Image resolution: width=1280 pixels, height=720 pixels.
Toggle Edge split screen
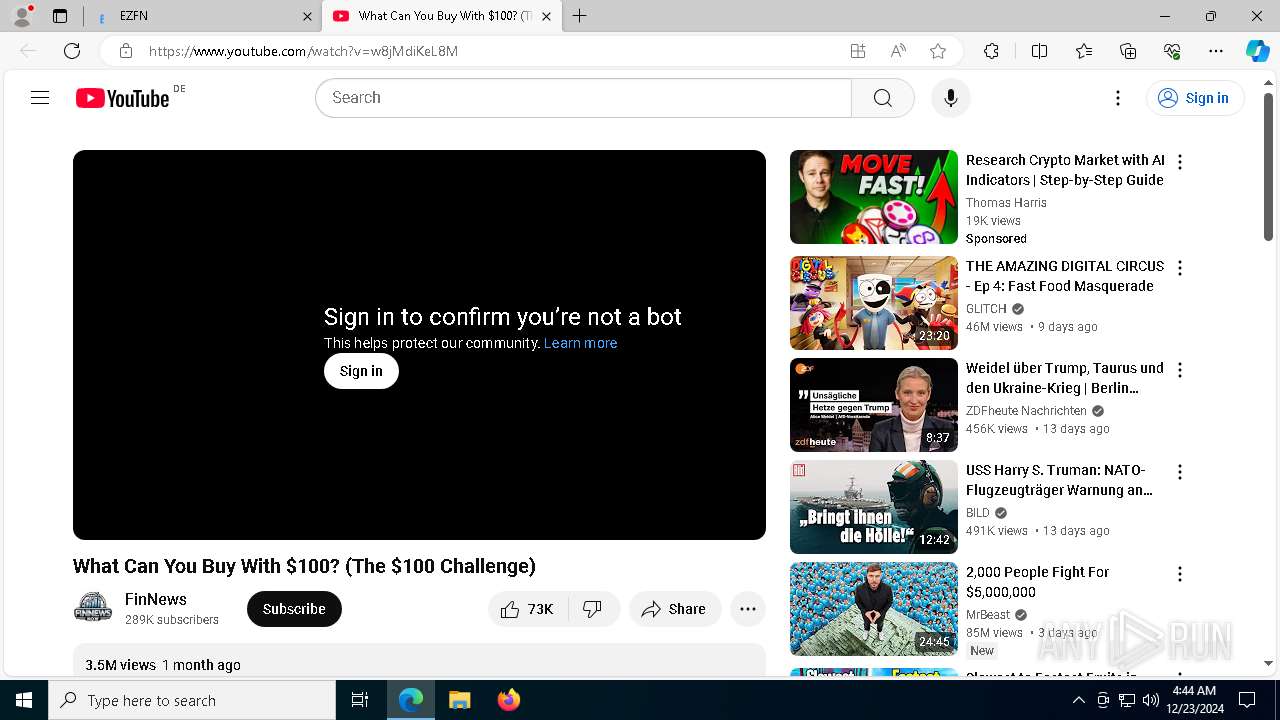click(x=1039, y=51)
